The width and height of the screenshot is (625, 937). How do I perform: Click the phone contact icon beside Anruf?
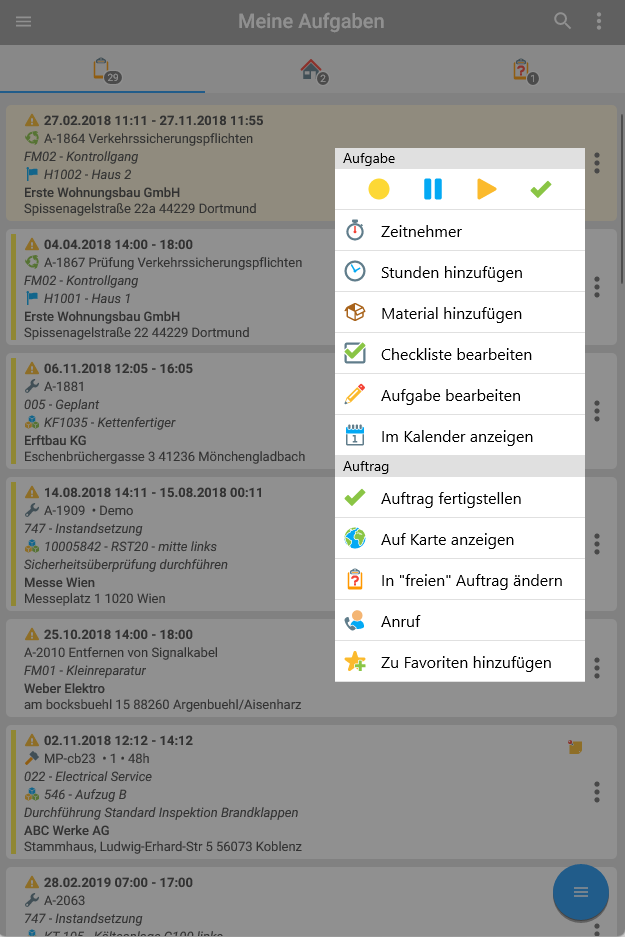355,620
